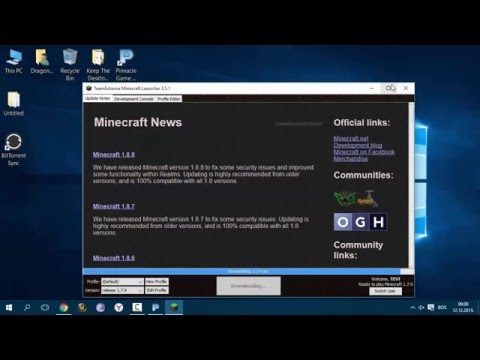Screen dimensions: 480x360
Task: Close the Minecraft launcher window
Action: [x=406, y=88]
